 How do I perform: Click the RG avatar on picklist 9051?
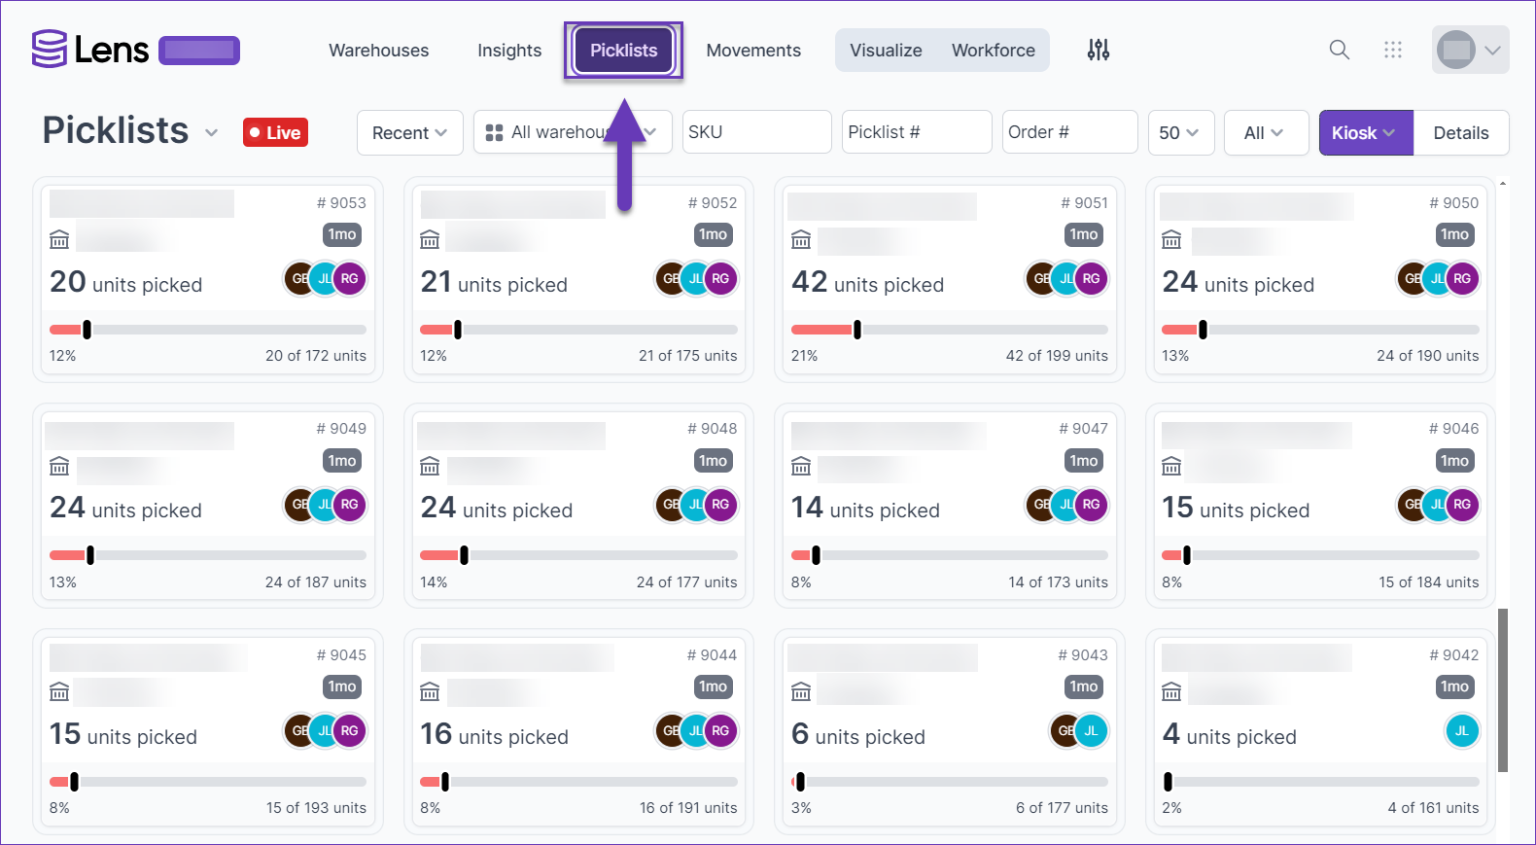(x=1091, y=279)
